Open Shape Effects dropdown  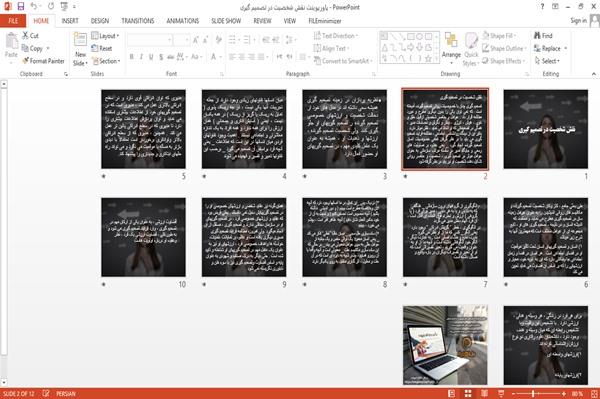tap(503, 61)
